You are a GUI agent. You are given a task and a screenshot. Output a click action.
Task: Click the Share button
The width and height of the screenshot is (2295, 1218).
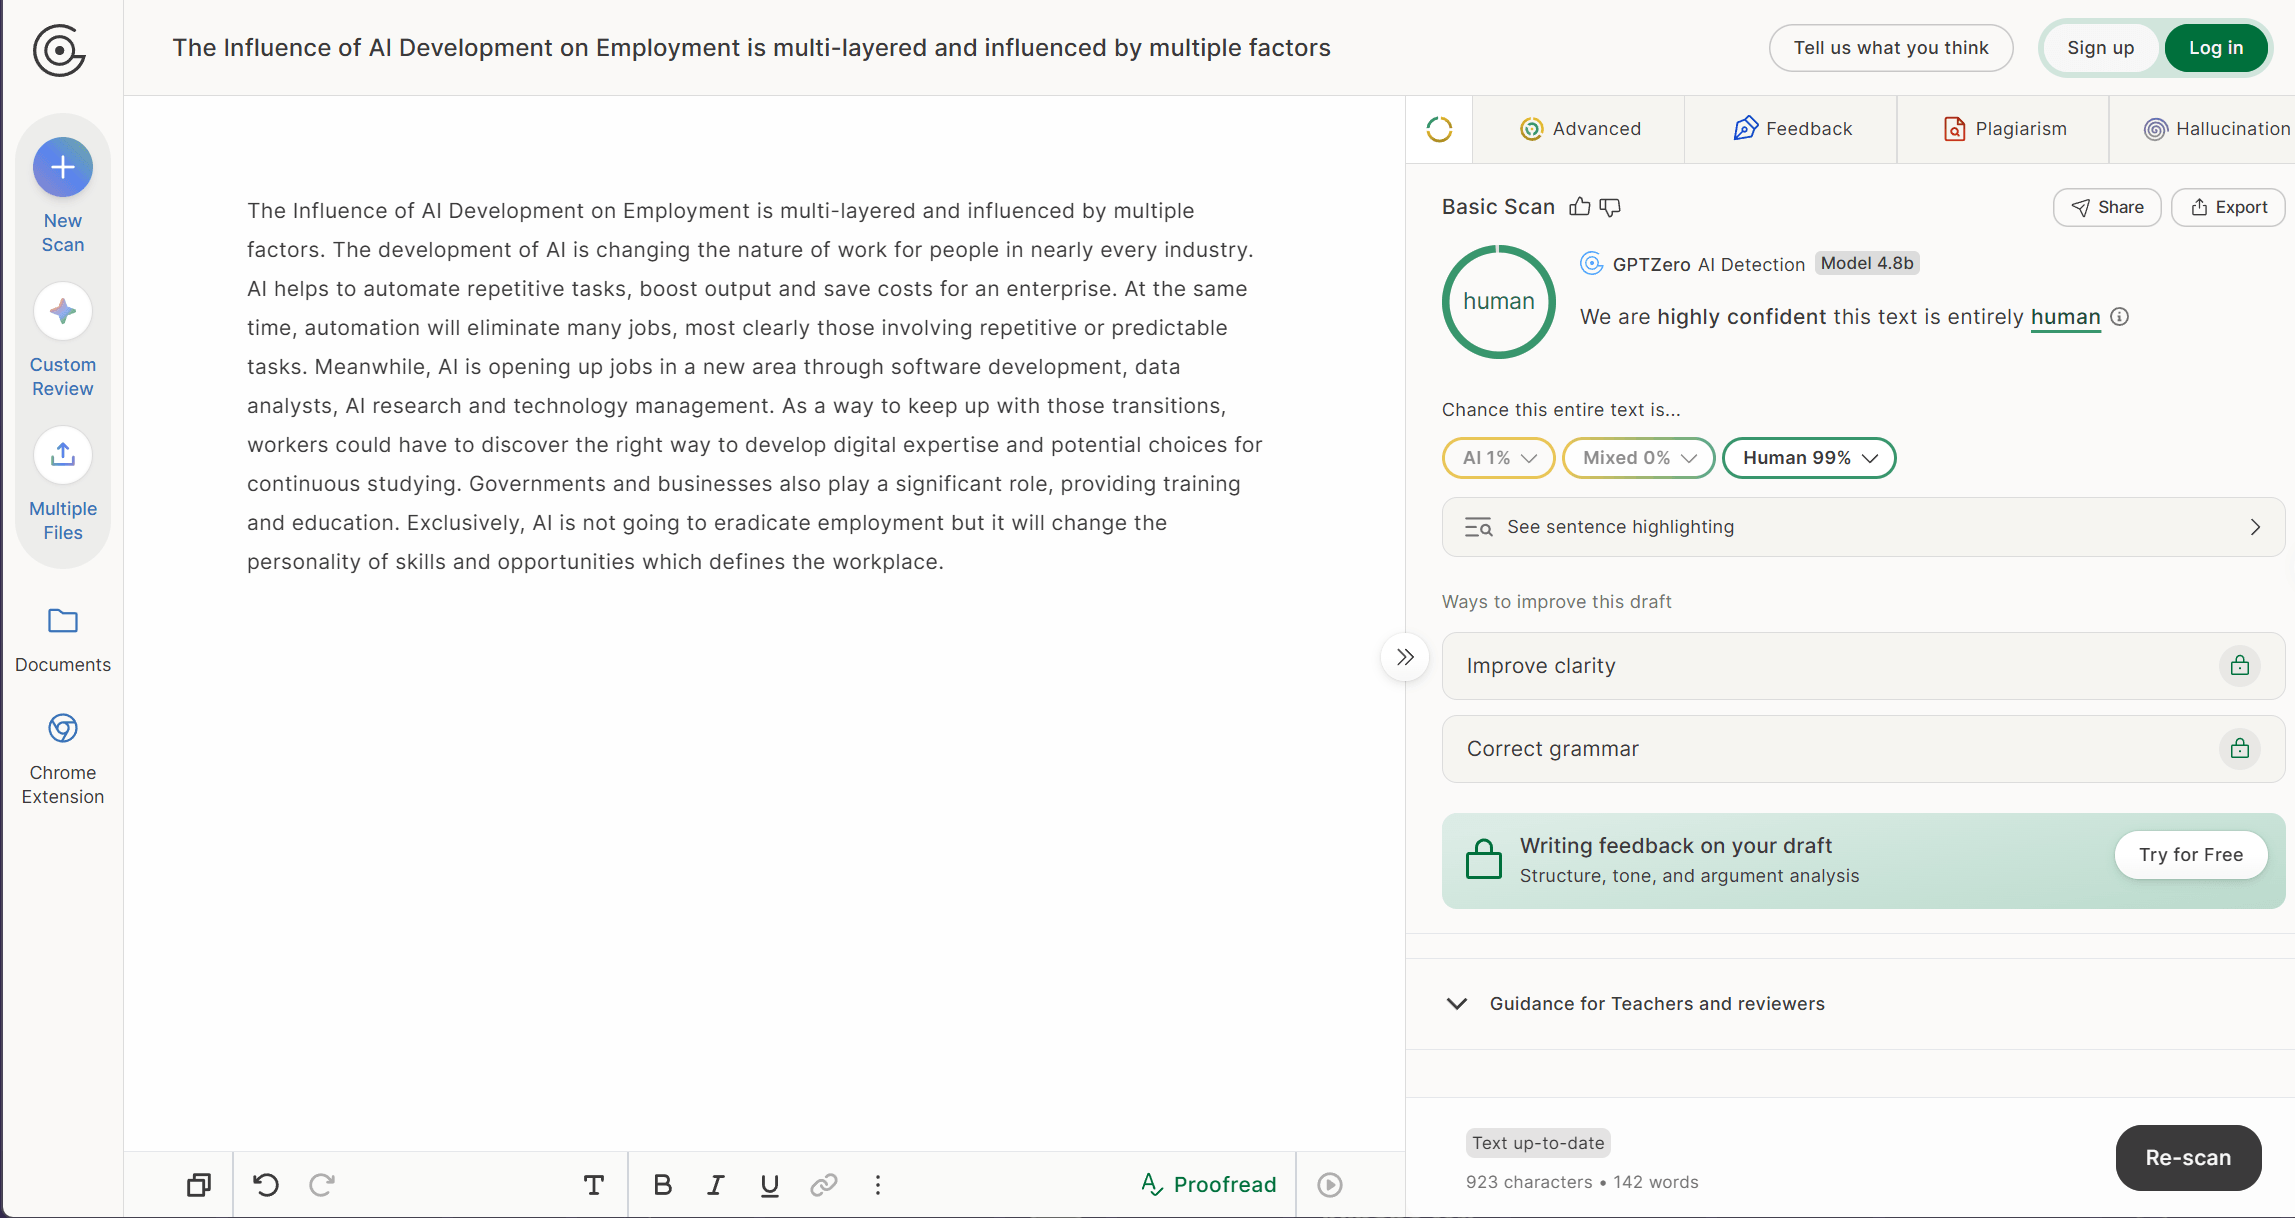(x=2107, y=207)
